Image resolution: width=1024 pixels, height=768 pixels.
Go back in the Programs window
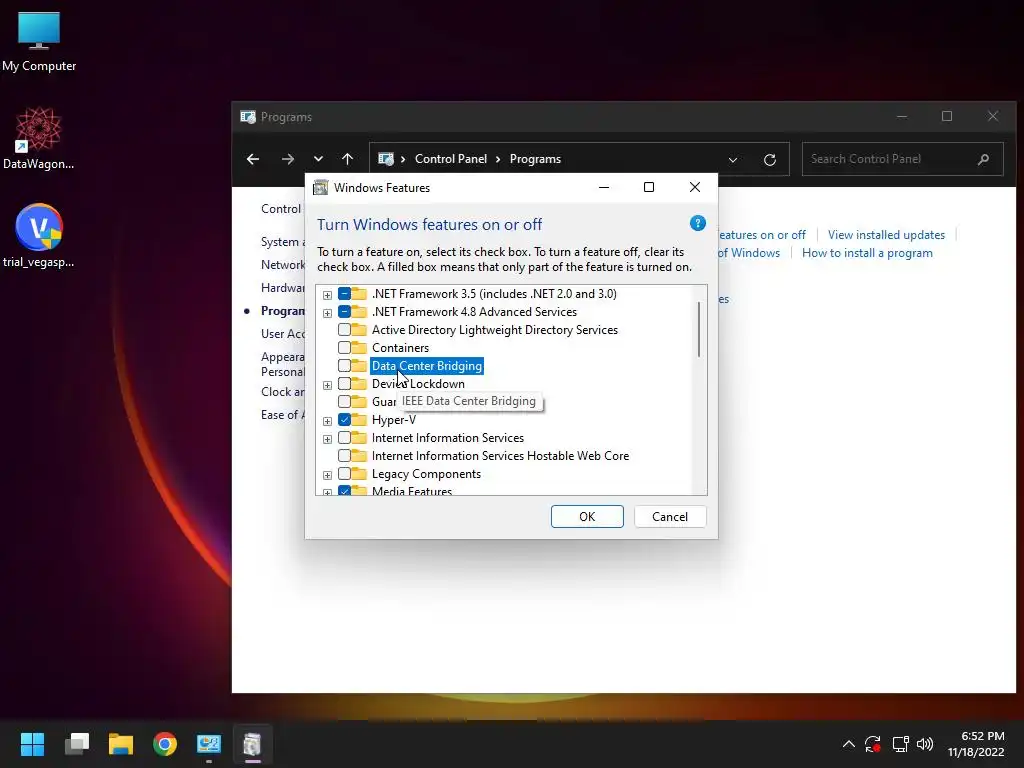point(253,159)
